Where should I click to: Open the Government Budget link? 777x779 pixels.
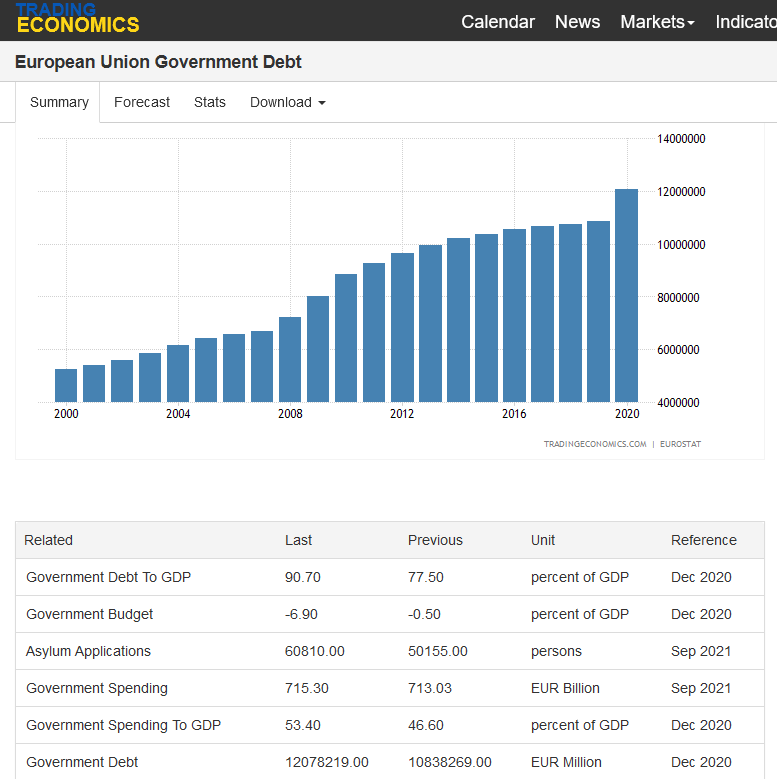(x=90, y=614)
